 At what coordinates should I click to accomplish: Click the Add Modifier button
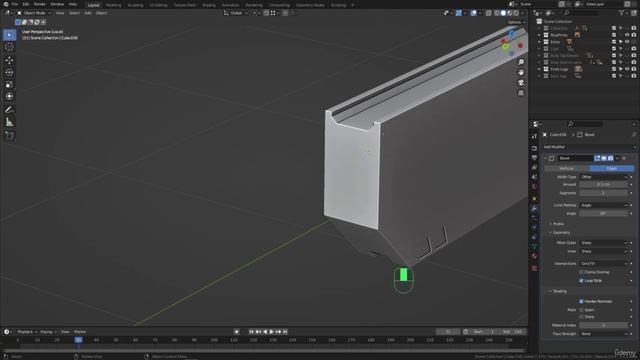click(589, 147)
